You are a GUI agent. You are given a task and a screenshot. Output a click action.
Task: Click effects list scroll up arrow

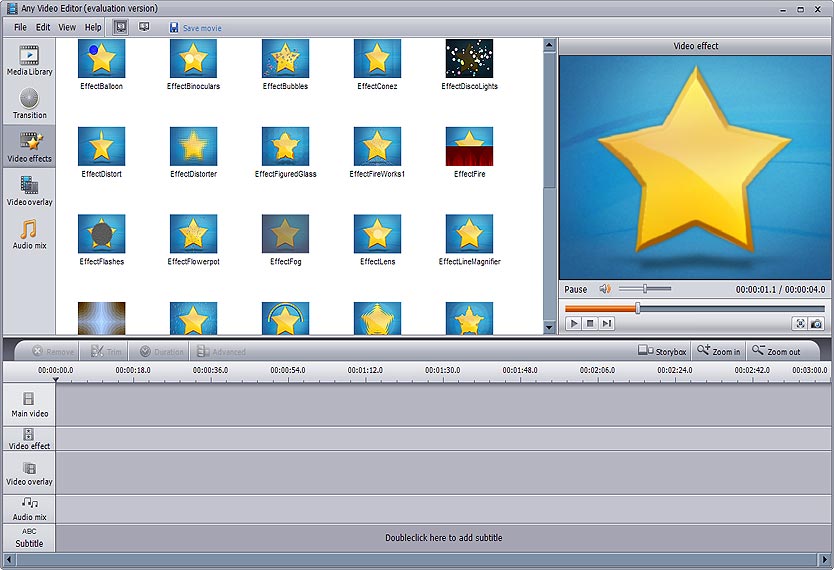pyautogui.click(x=549, y=45)
